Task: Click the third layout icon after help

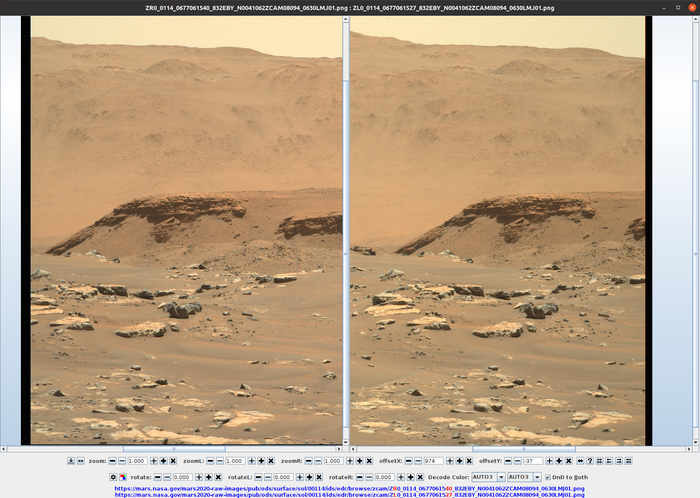Action: point(619,461)
